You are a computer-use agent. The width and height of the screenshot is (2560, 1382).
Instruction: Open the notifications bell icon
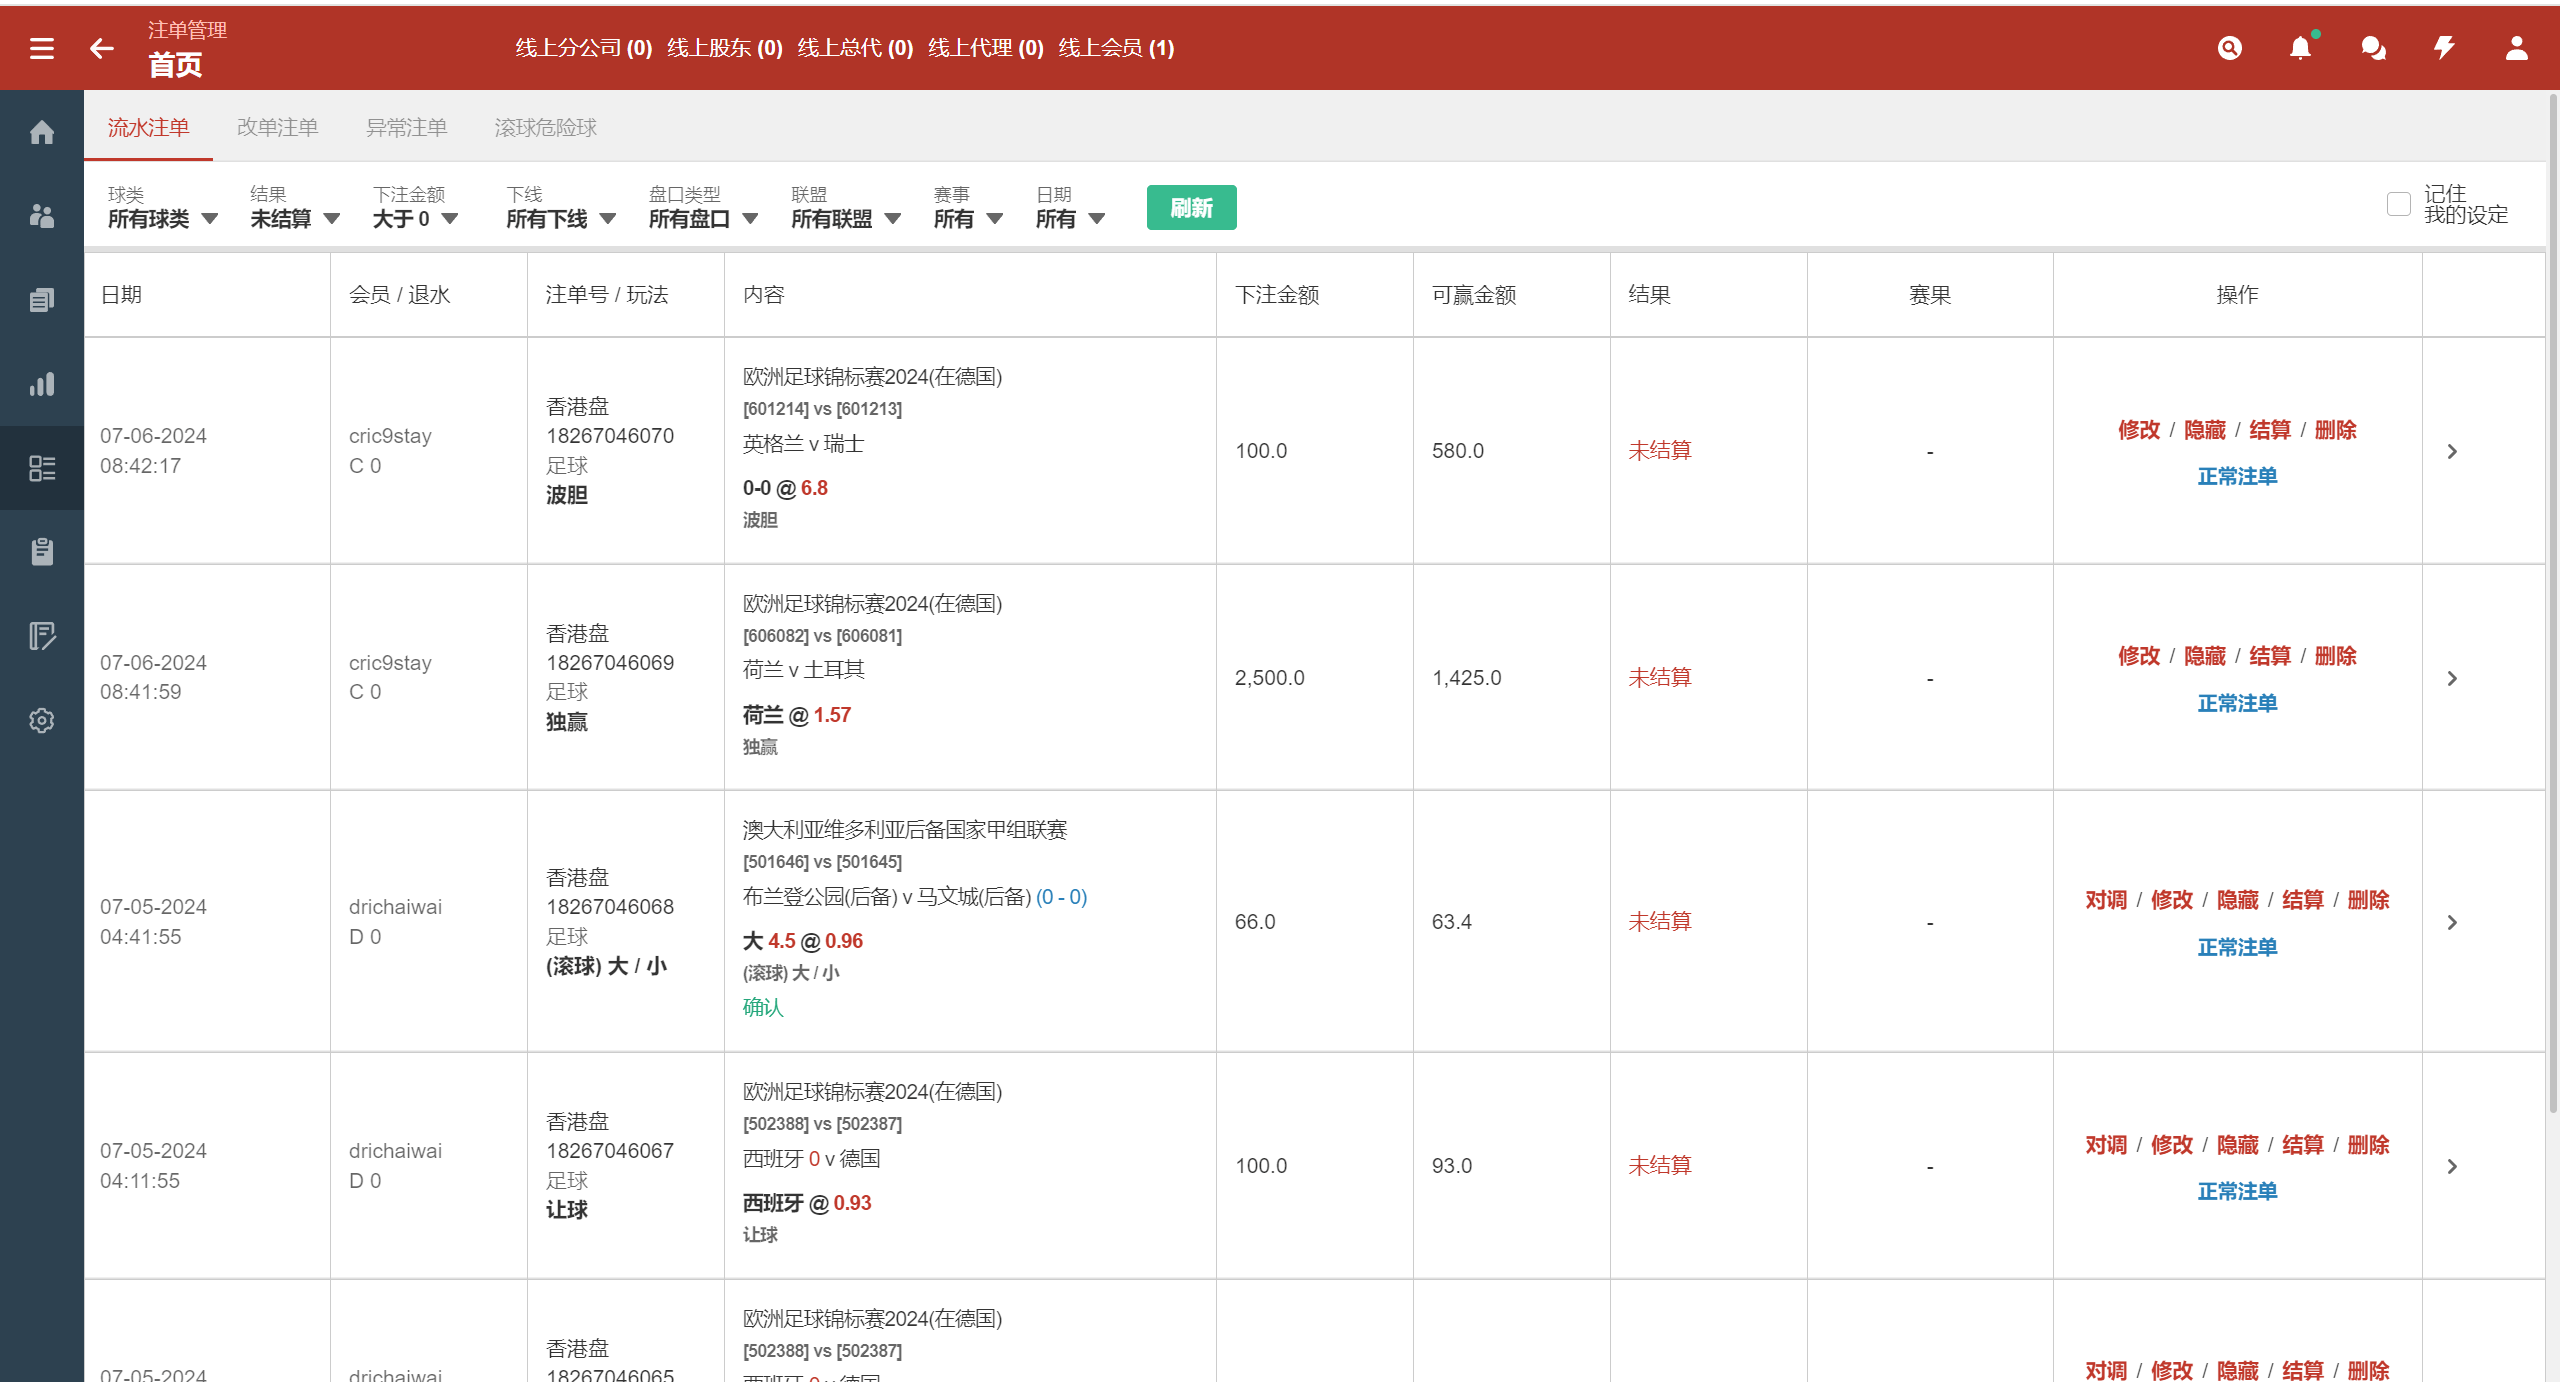pos(2301,48)
